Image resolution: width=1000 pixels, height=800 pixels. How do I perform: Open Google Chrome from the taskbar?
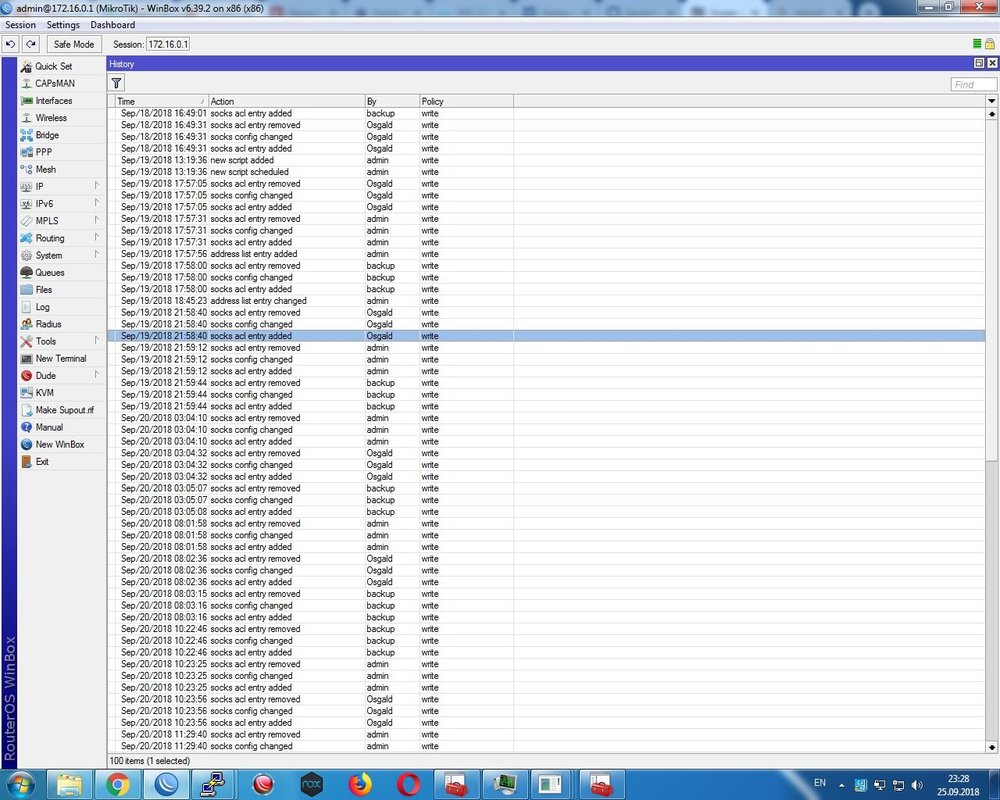(x=117, y=784)
